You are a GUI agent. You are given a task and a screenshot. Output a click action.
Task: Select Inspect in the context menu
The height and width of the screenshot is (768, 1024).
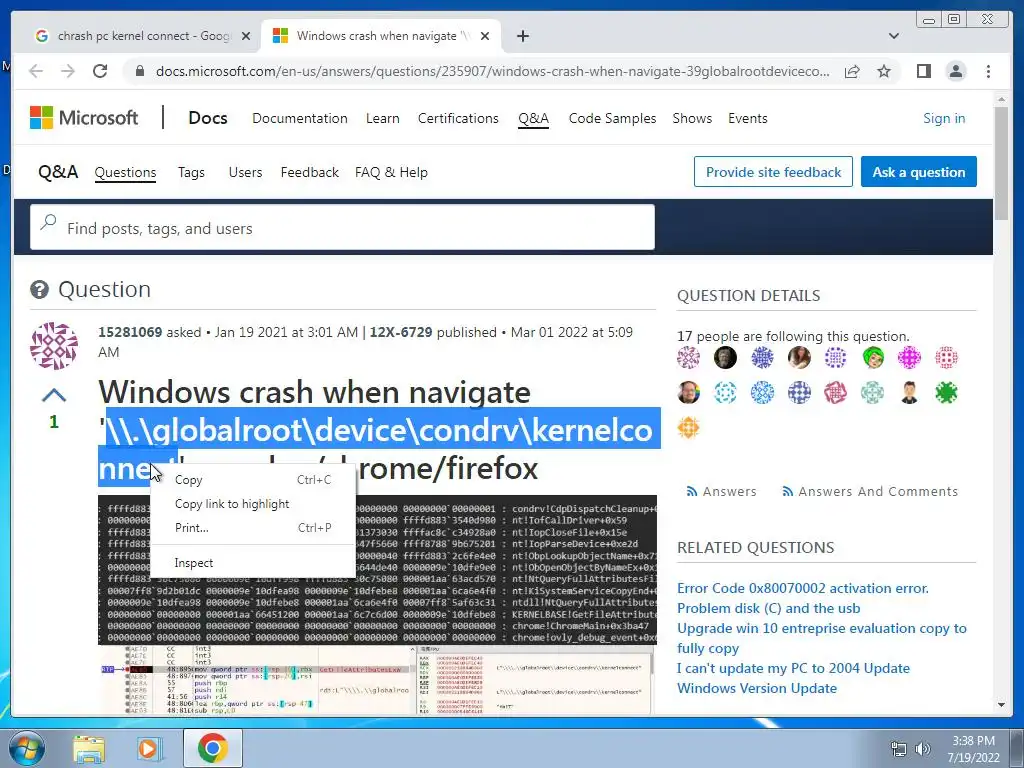click(x=253, y=563)
